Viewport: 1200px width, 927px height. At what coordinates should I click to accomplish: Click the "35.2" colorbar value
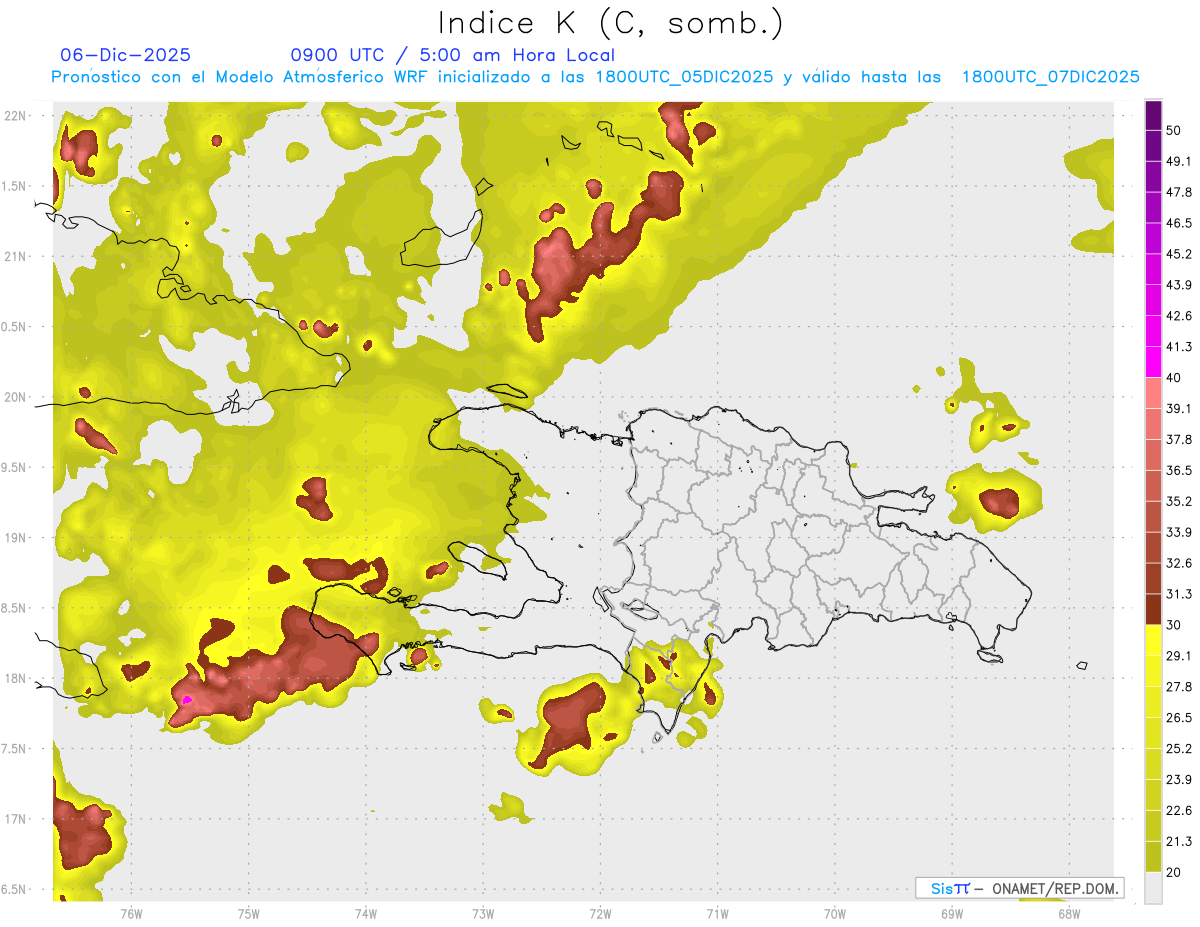pos(1179,501)
